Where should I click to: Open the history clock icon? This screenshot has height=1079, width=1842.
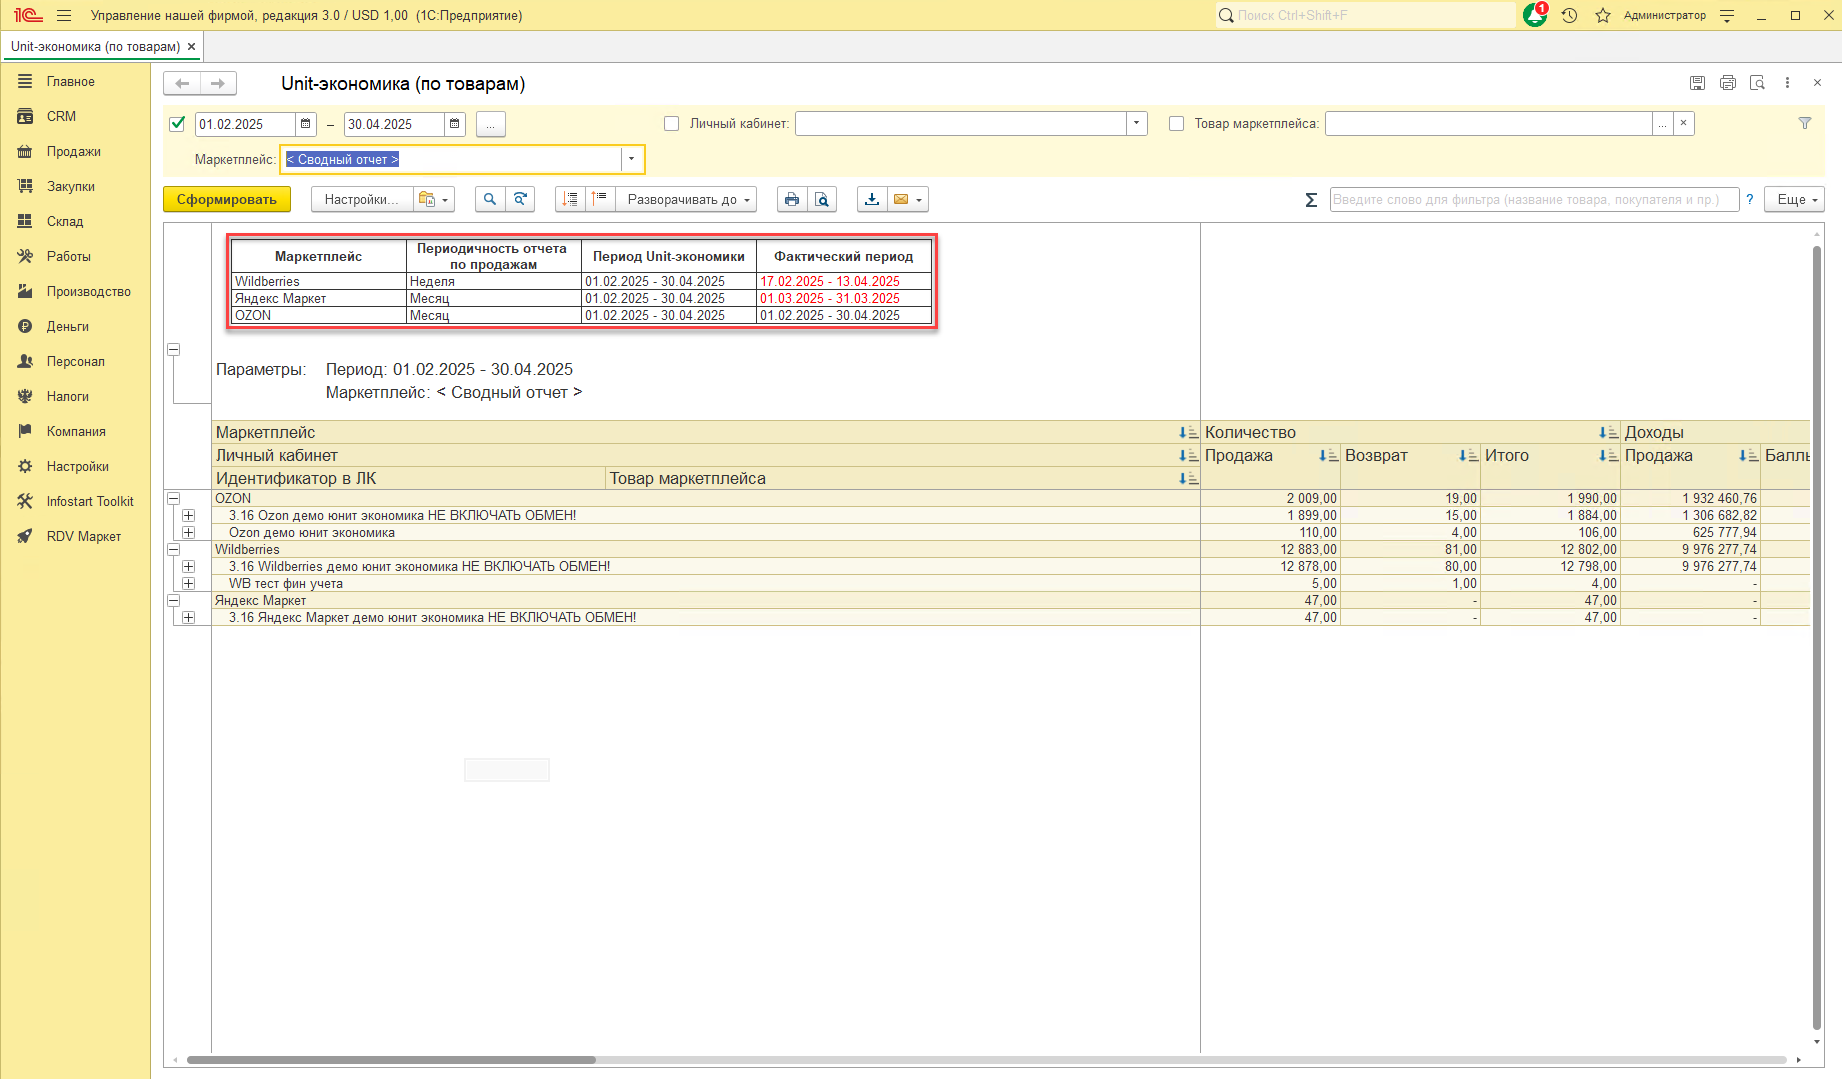pos(1569,15)
